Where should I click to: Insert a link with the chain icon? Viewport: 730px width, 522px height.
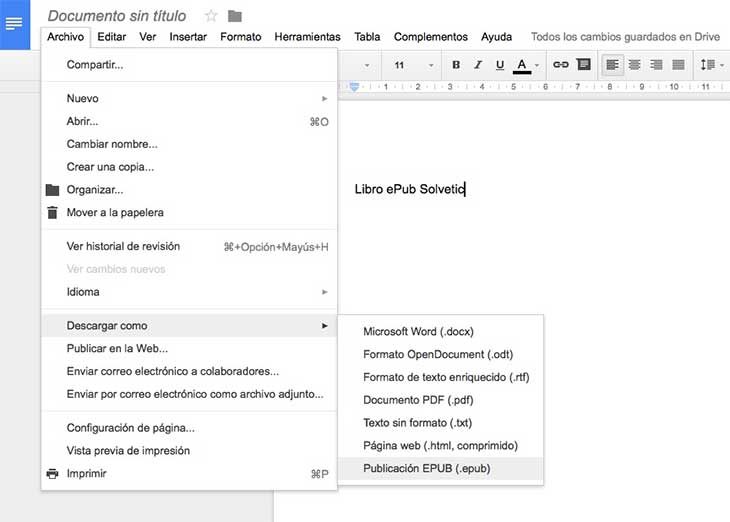(x=561, y=65)
